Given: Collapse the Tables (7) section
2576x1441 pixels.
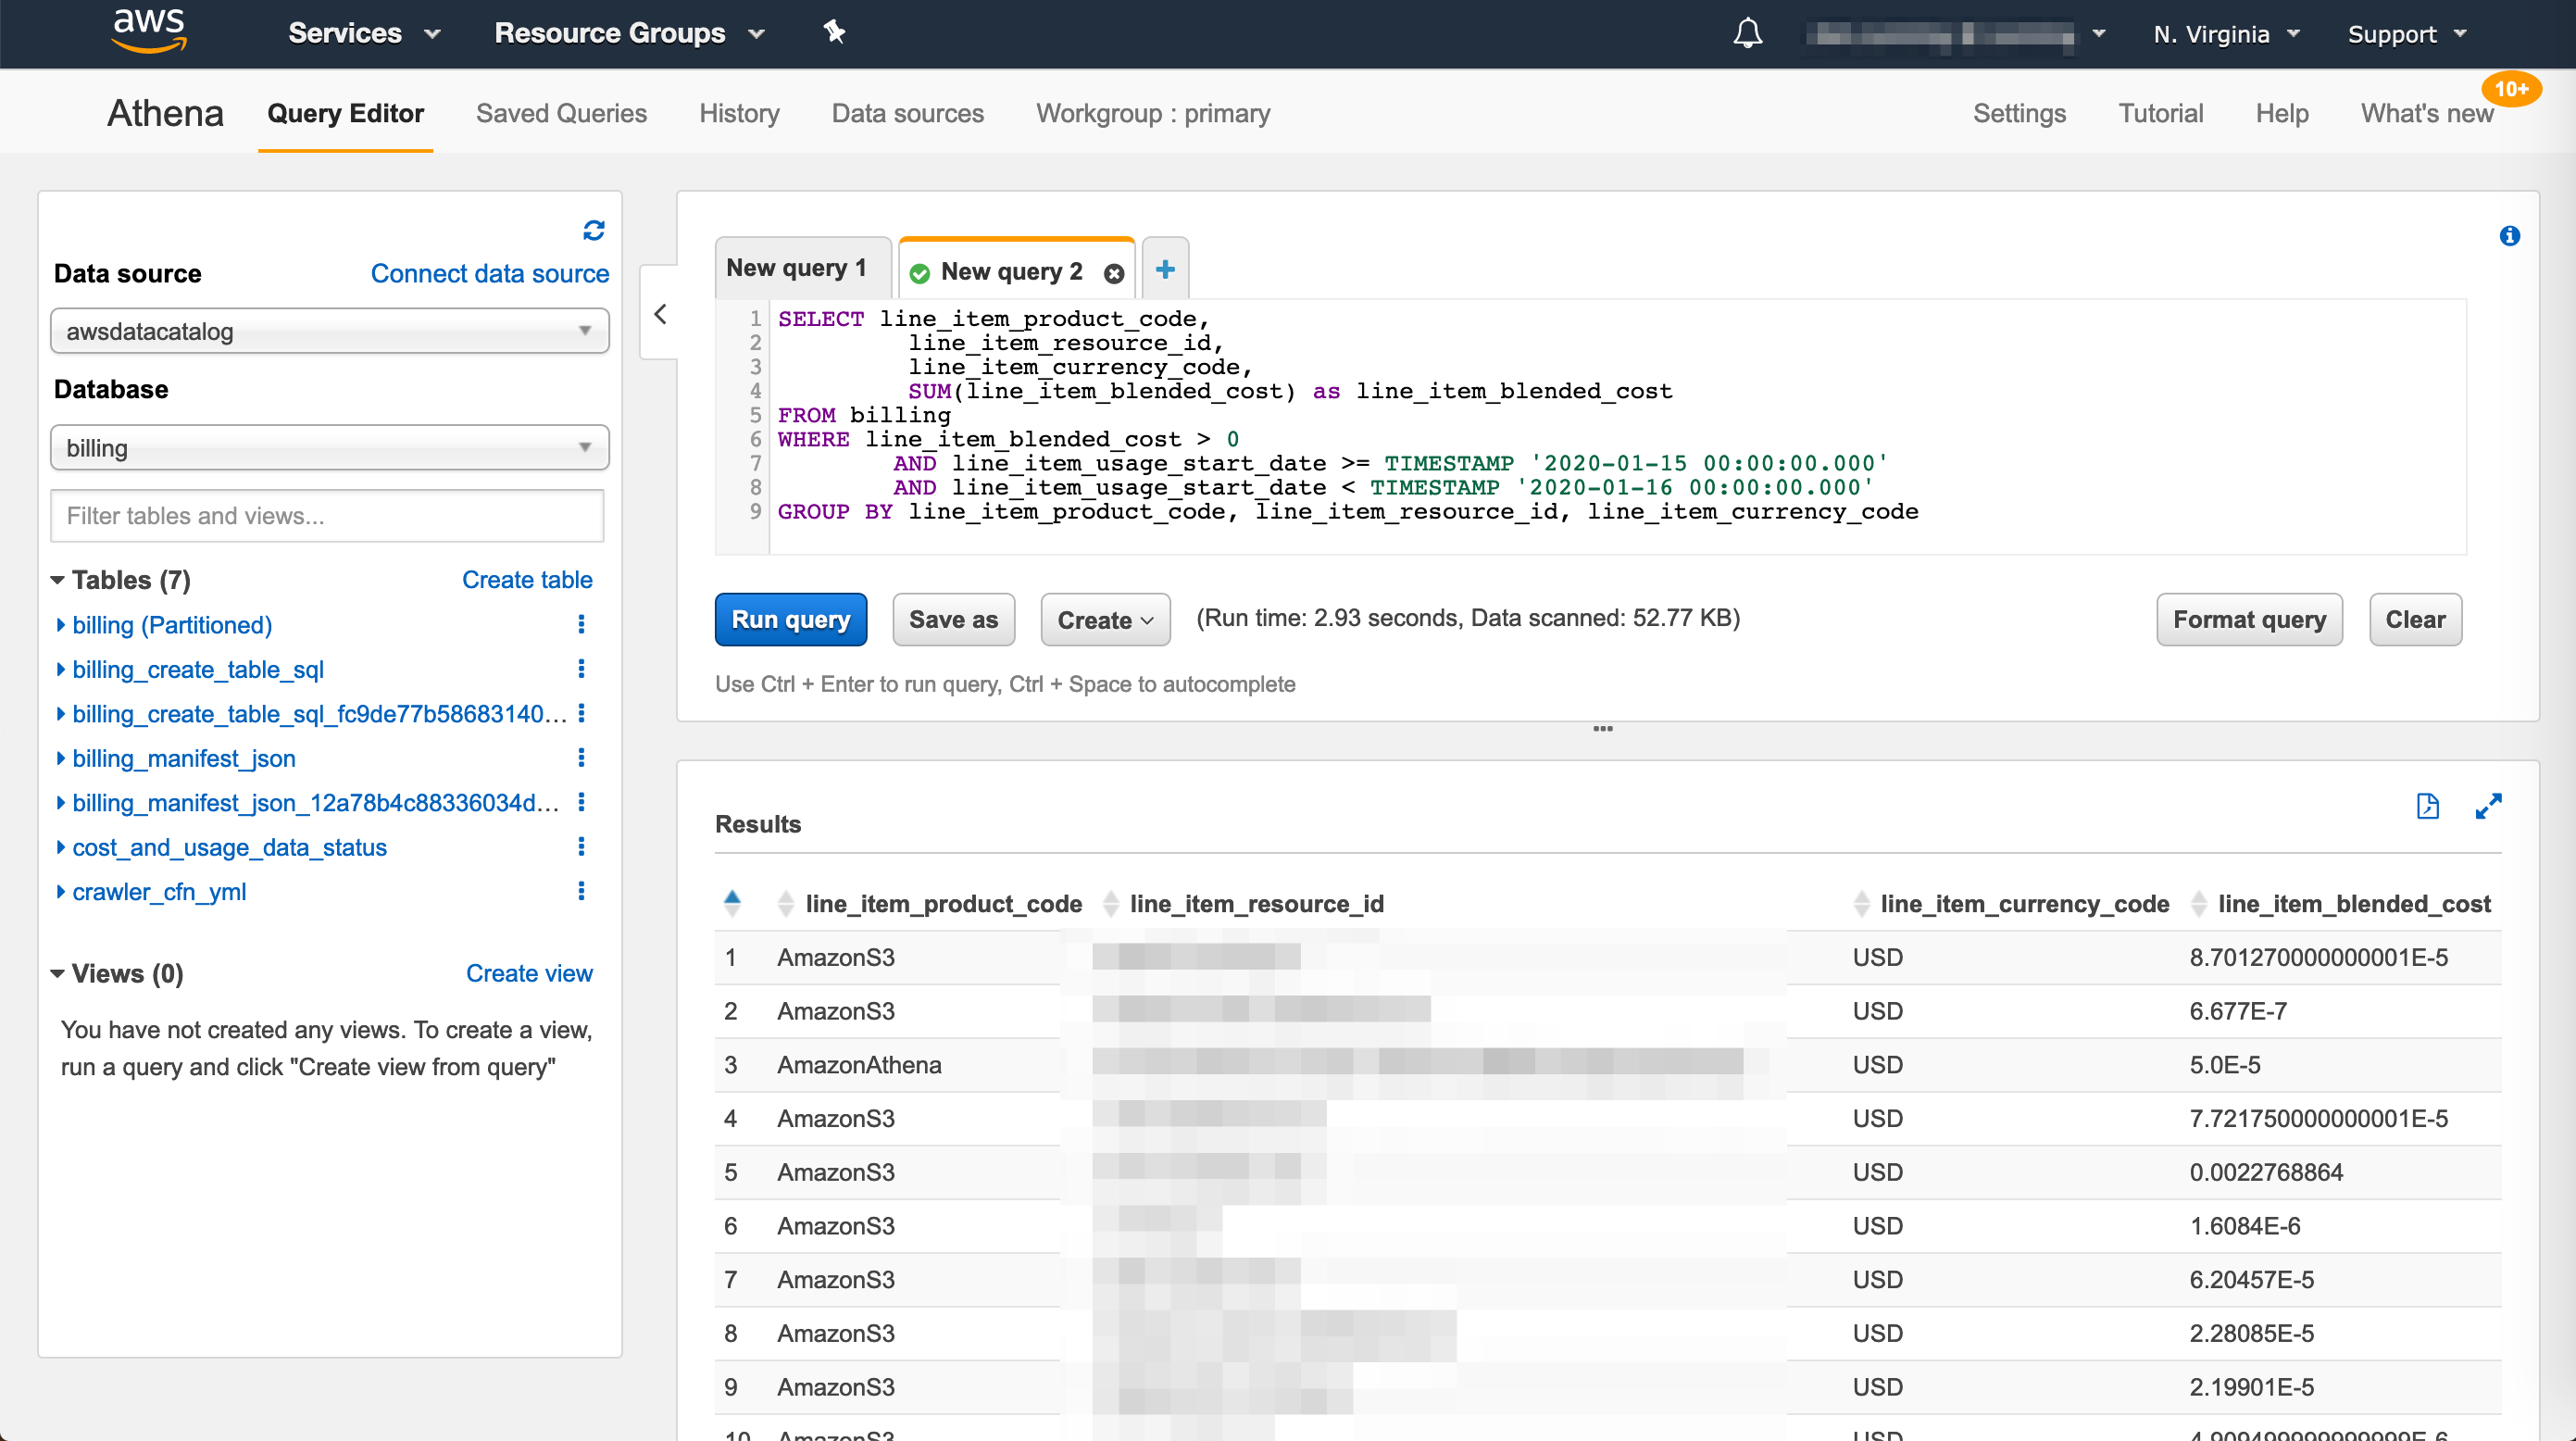Looking at the screenshot, I should [57, 580].
